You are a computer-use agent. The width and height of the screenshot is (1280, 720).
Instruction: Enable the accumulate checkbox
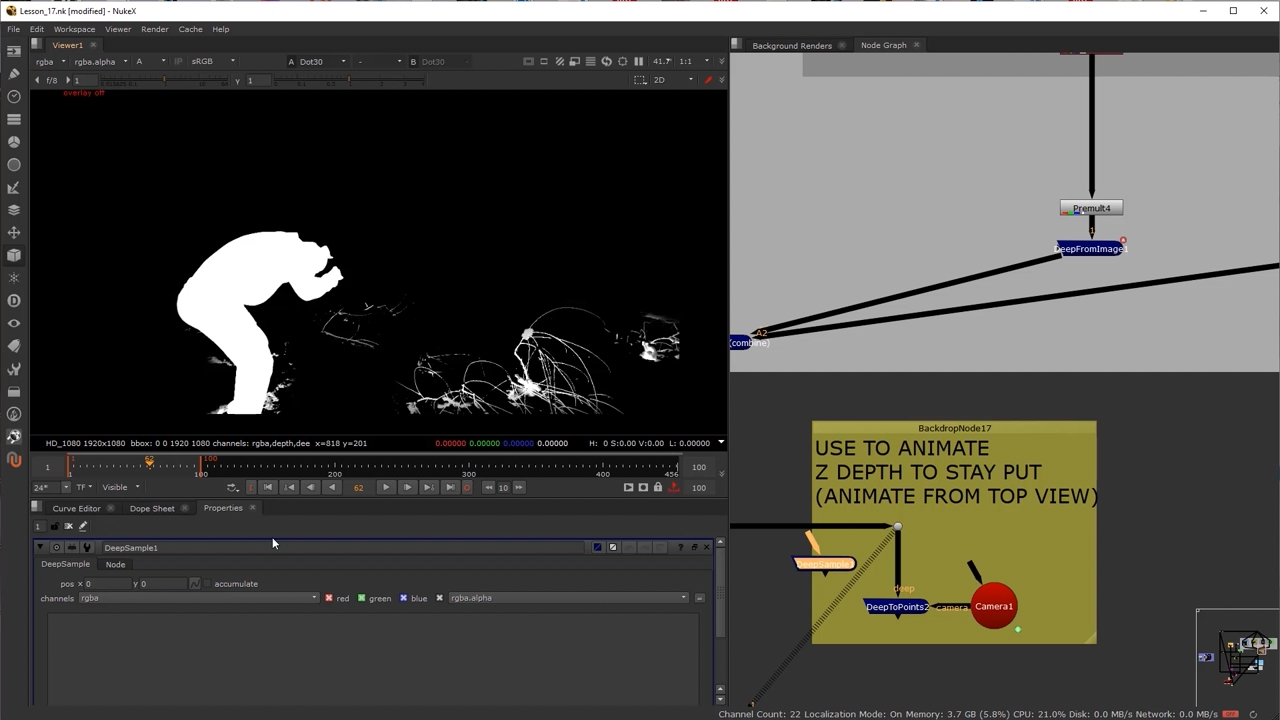[207, 584]
